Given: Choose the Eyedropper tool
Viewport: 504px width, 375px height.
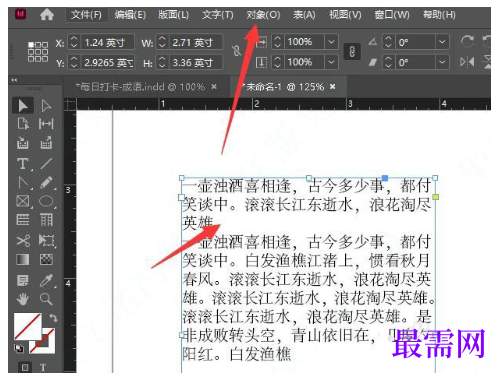Looking at the screenshot, I should [46, 280].
